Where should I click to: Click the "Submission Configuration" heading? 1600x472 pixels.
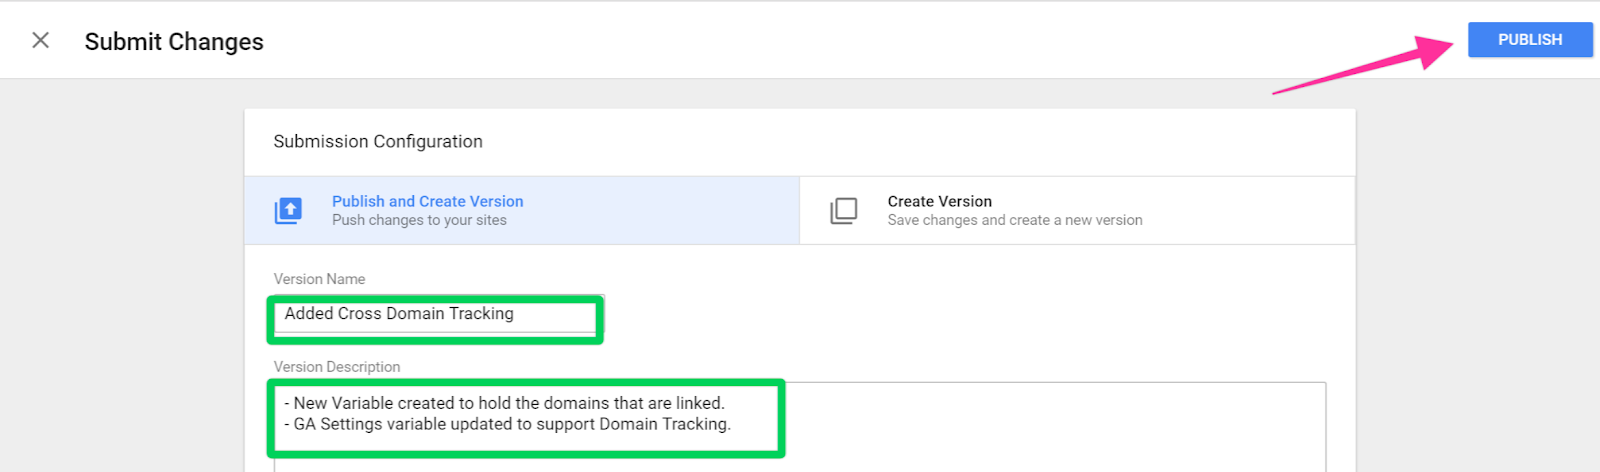(x=378, y=142)
